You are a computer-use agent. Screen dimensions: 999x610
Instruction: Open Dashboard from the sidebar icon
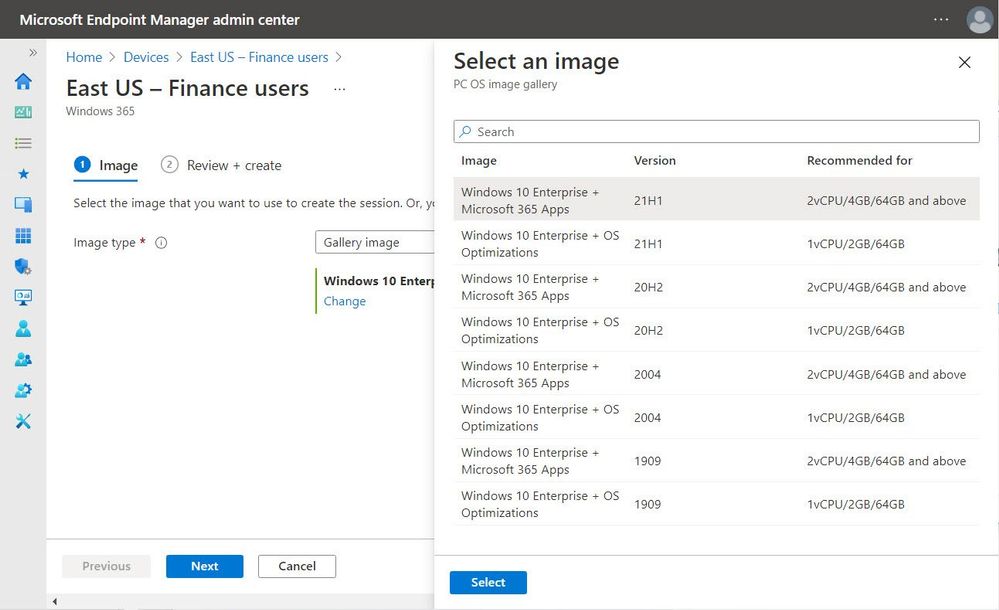(23, 112)
